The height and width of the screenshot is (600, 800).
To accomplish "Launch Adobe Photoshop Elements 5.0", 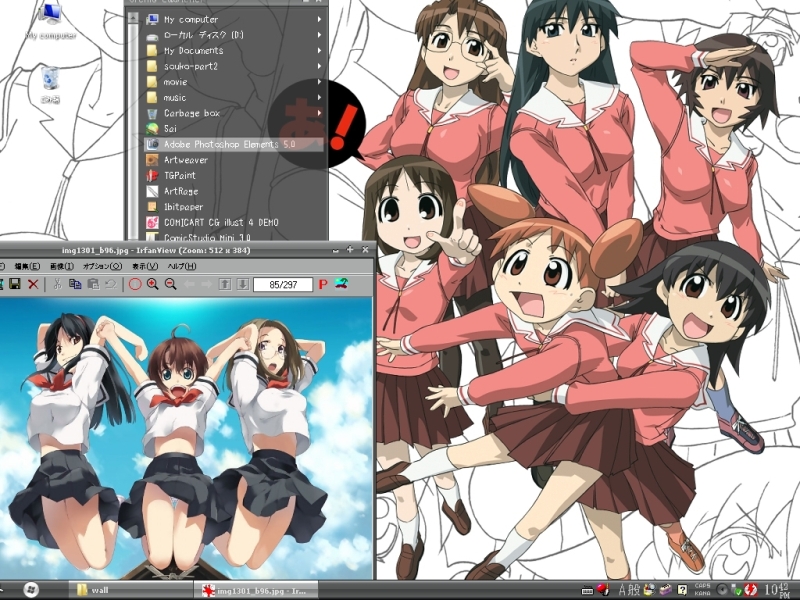I will tap(234, 144).
